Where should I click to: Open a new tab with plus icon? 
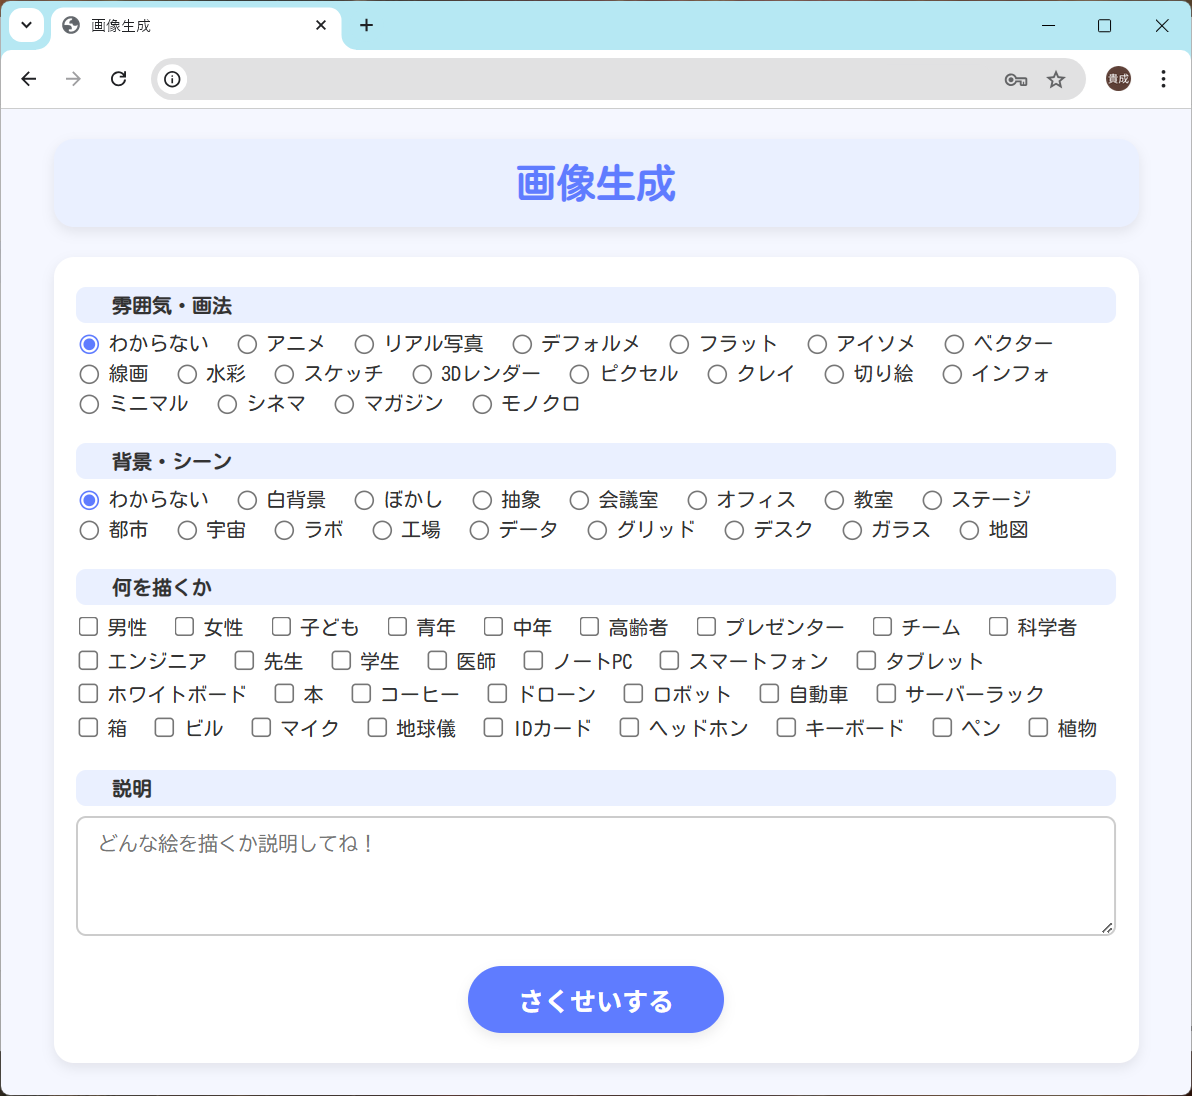pos(366,25)
